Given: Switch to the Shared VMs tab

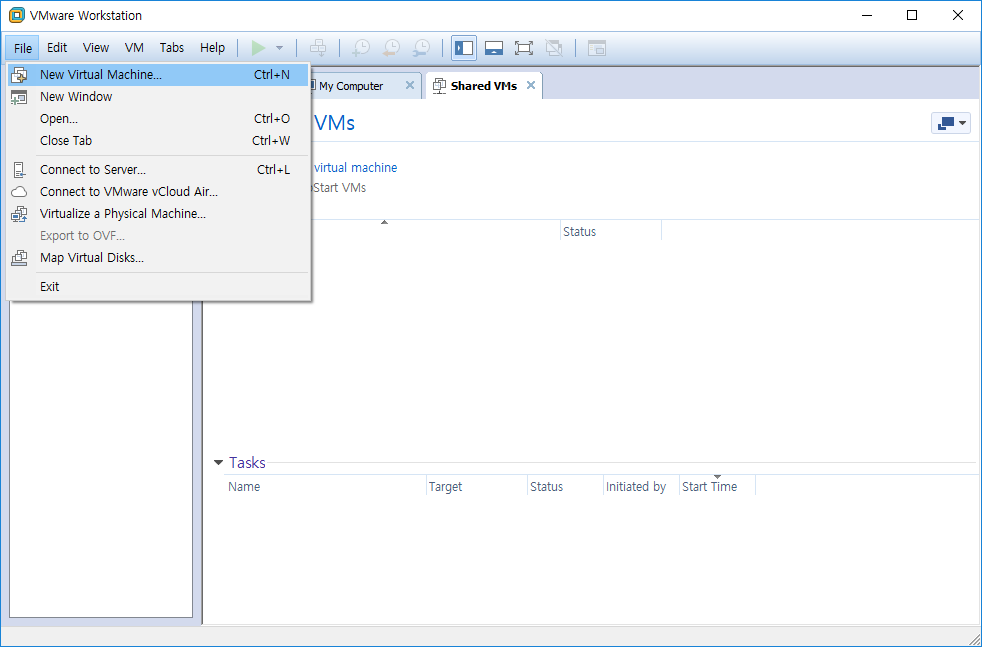Looking at the screenshot, I should click(483, 86).
